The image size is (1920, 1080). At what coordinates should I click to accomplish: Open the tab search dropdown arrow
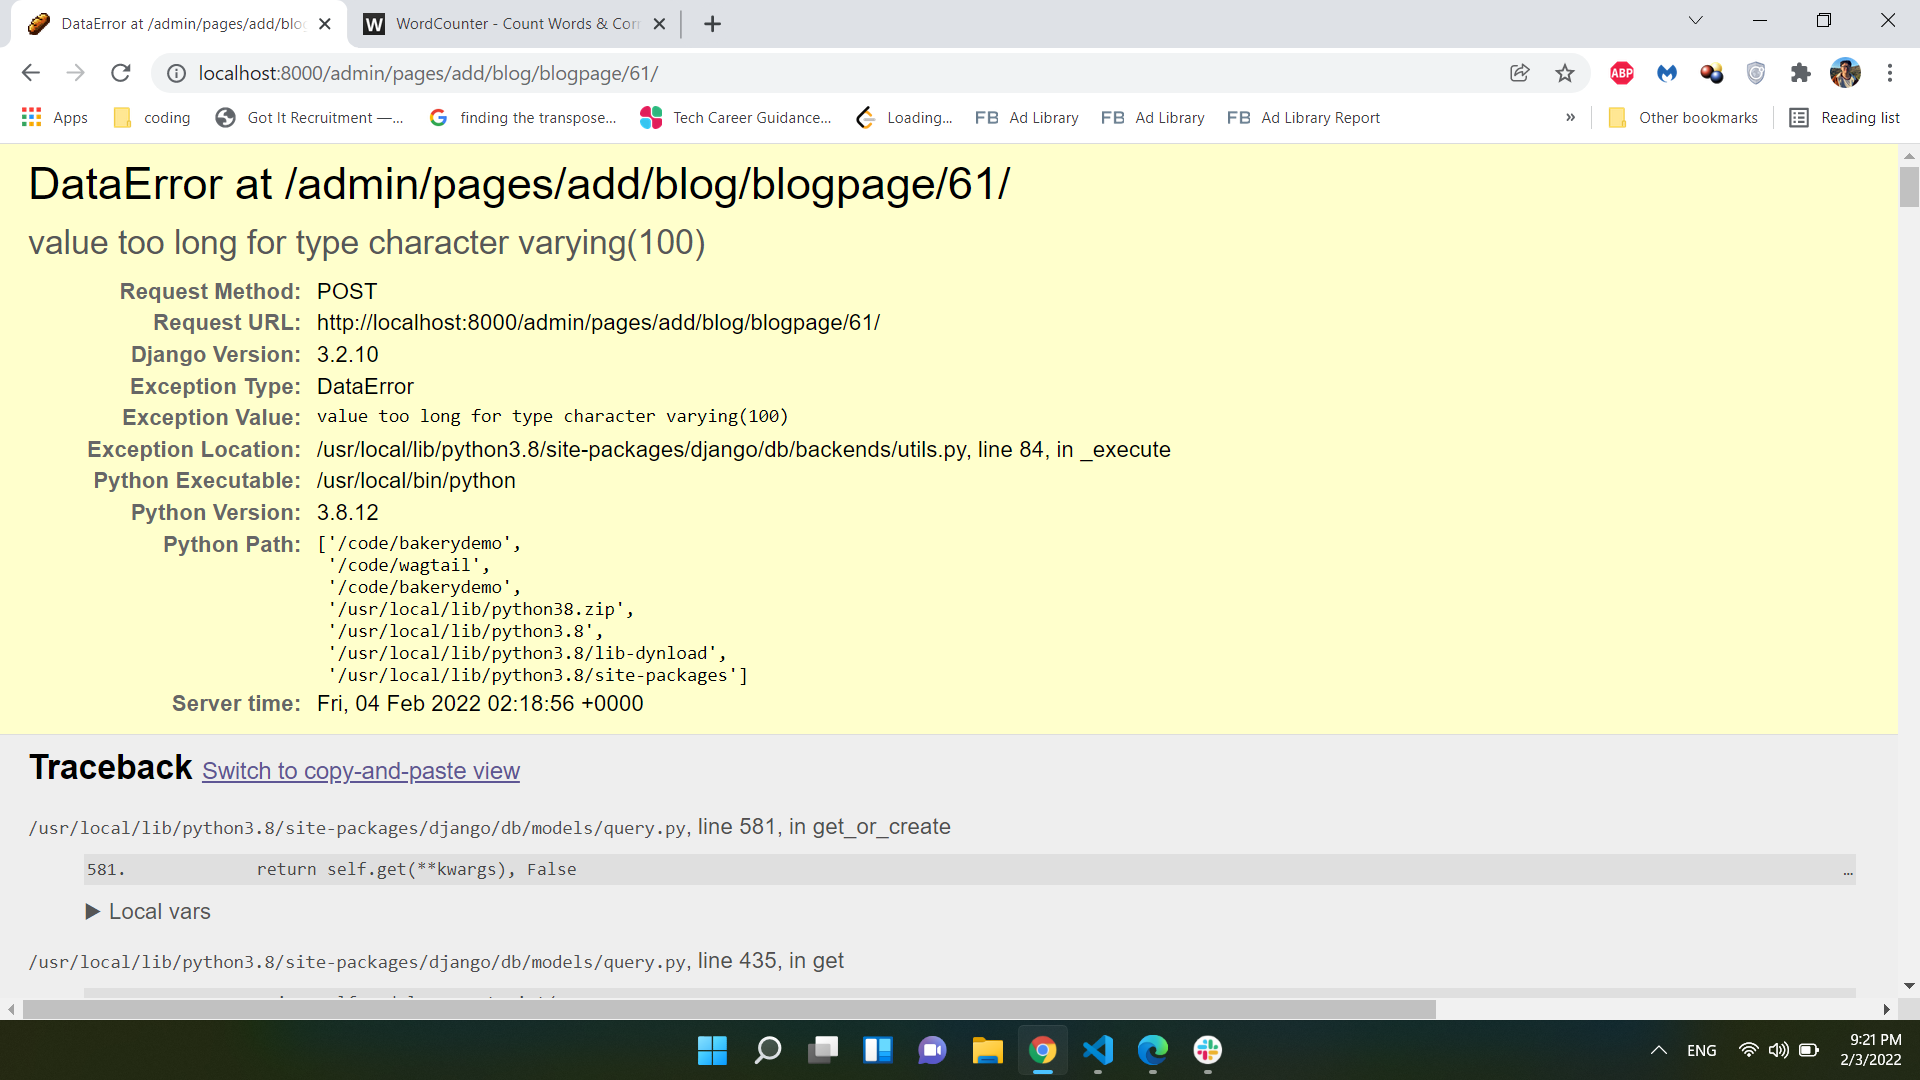(1695, 21)
